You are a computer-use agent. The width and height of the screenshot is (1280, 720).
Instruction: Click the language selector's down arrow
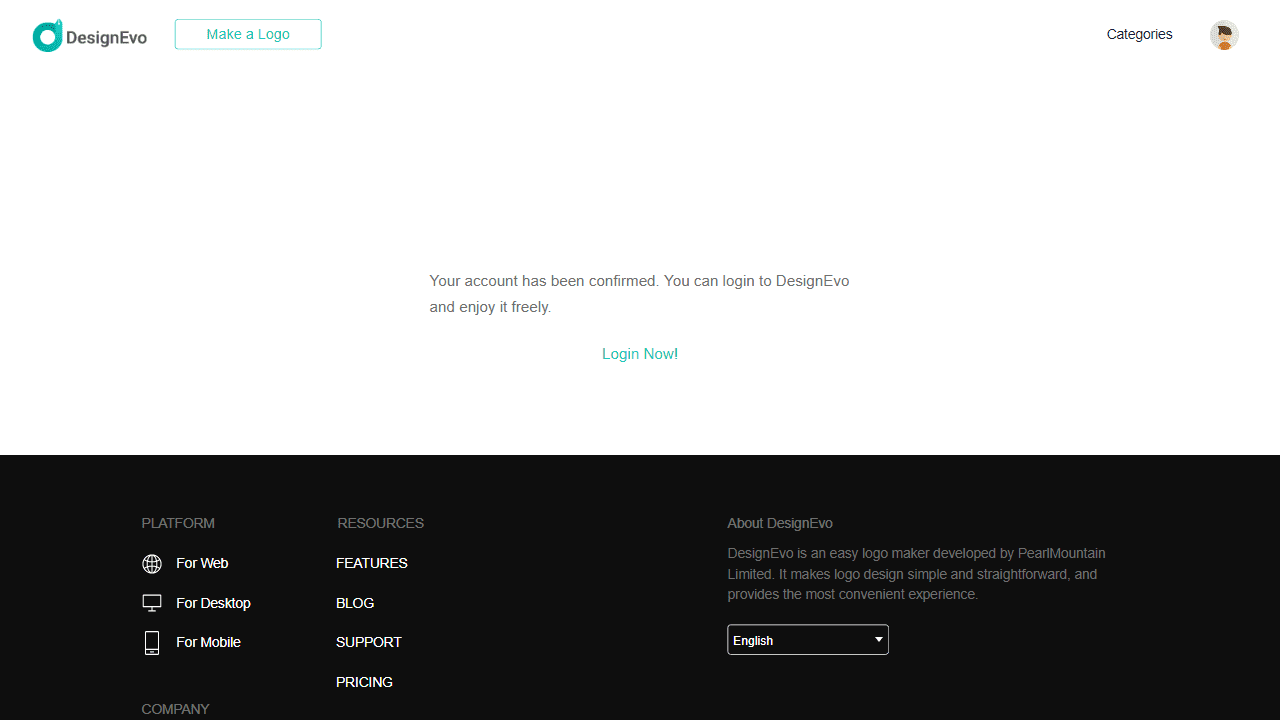878,640
